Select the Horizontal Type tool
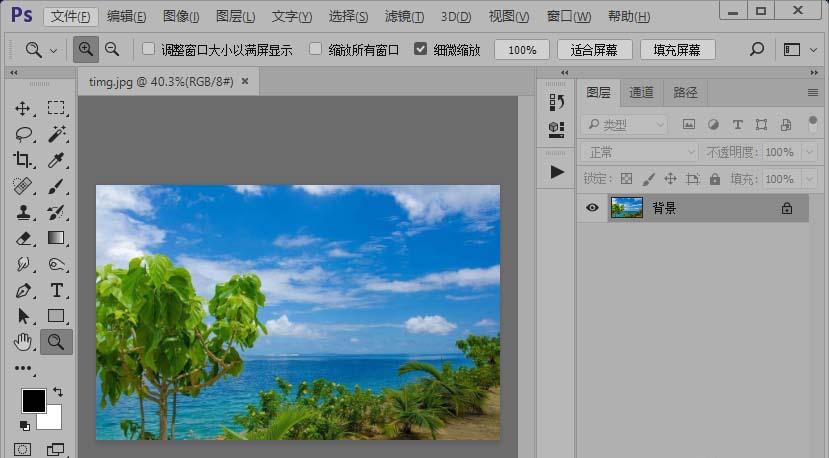Image resolution: width=829 pixels, height=458 pixels. 57,290
